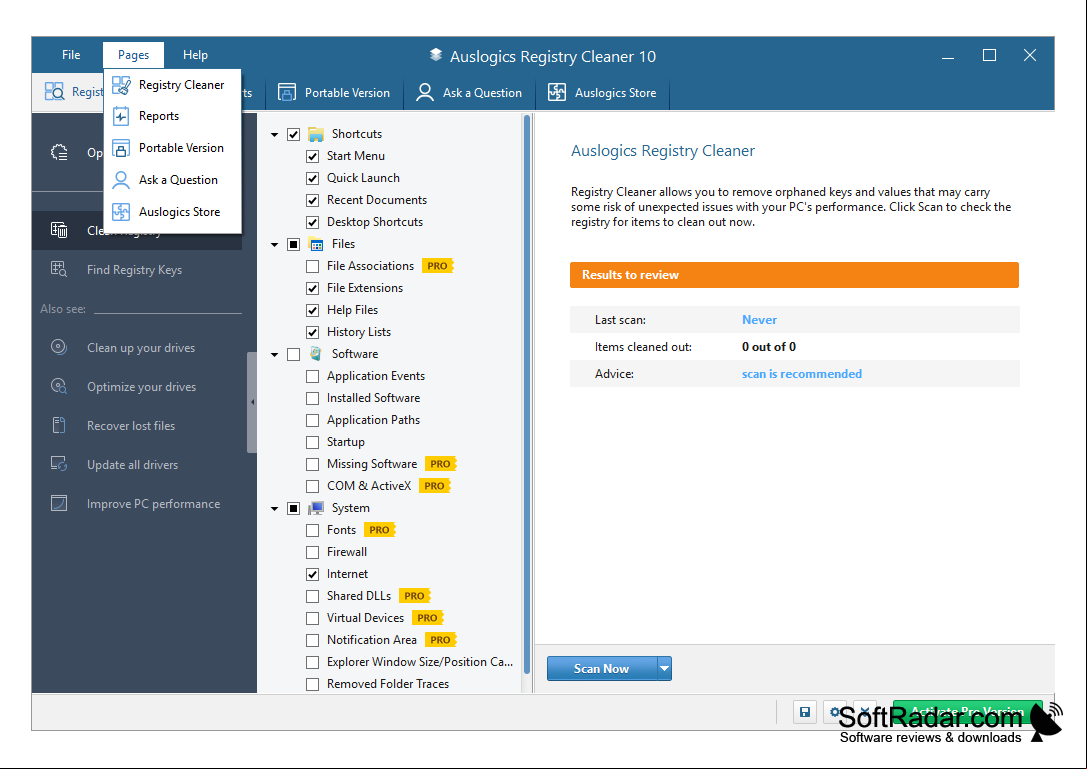Enable the Application Events checkbox
The height and width of the screenshot is (769, 1087).
(313, 377)
